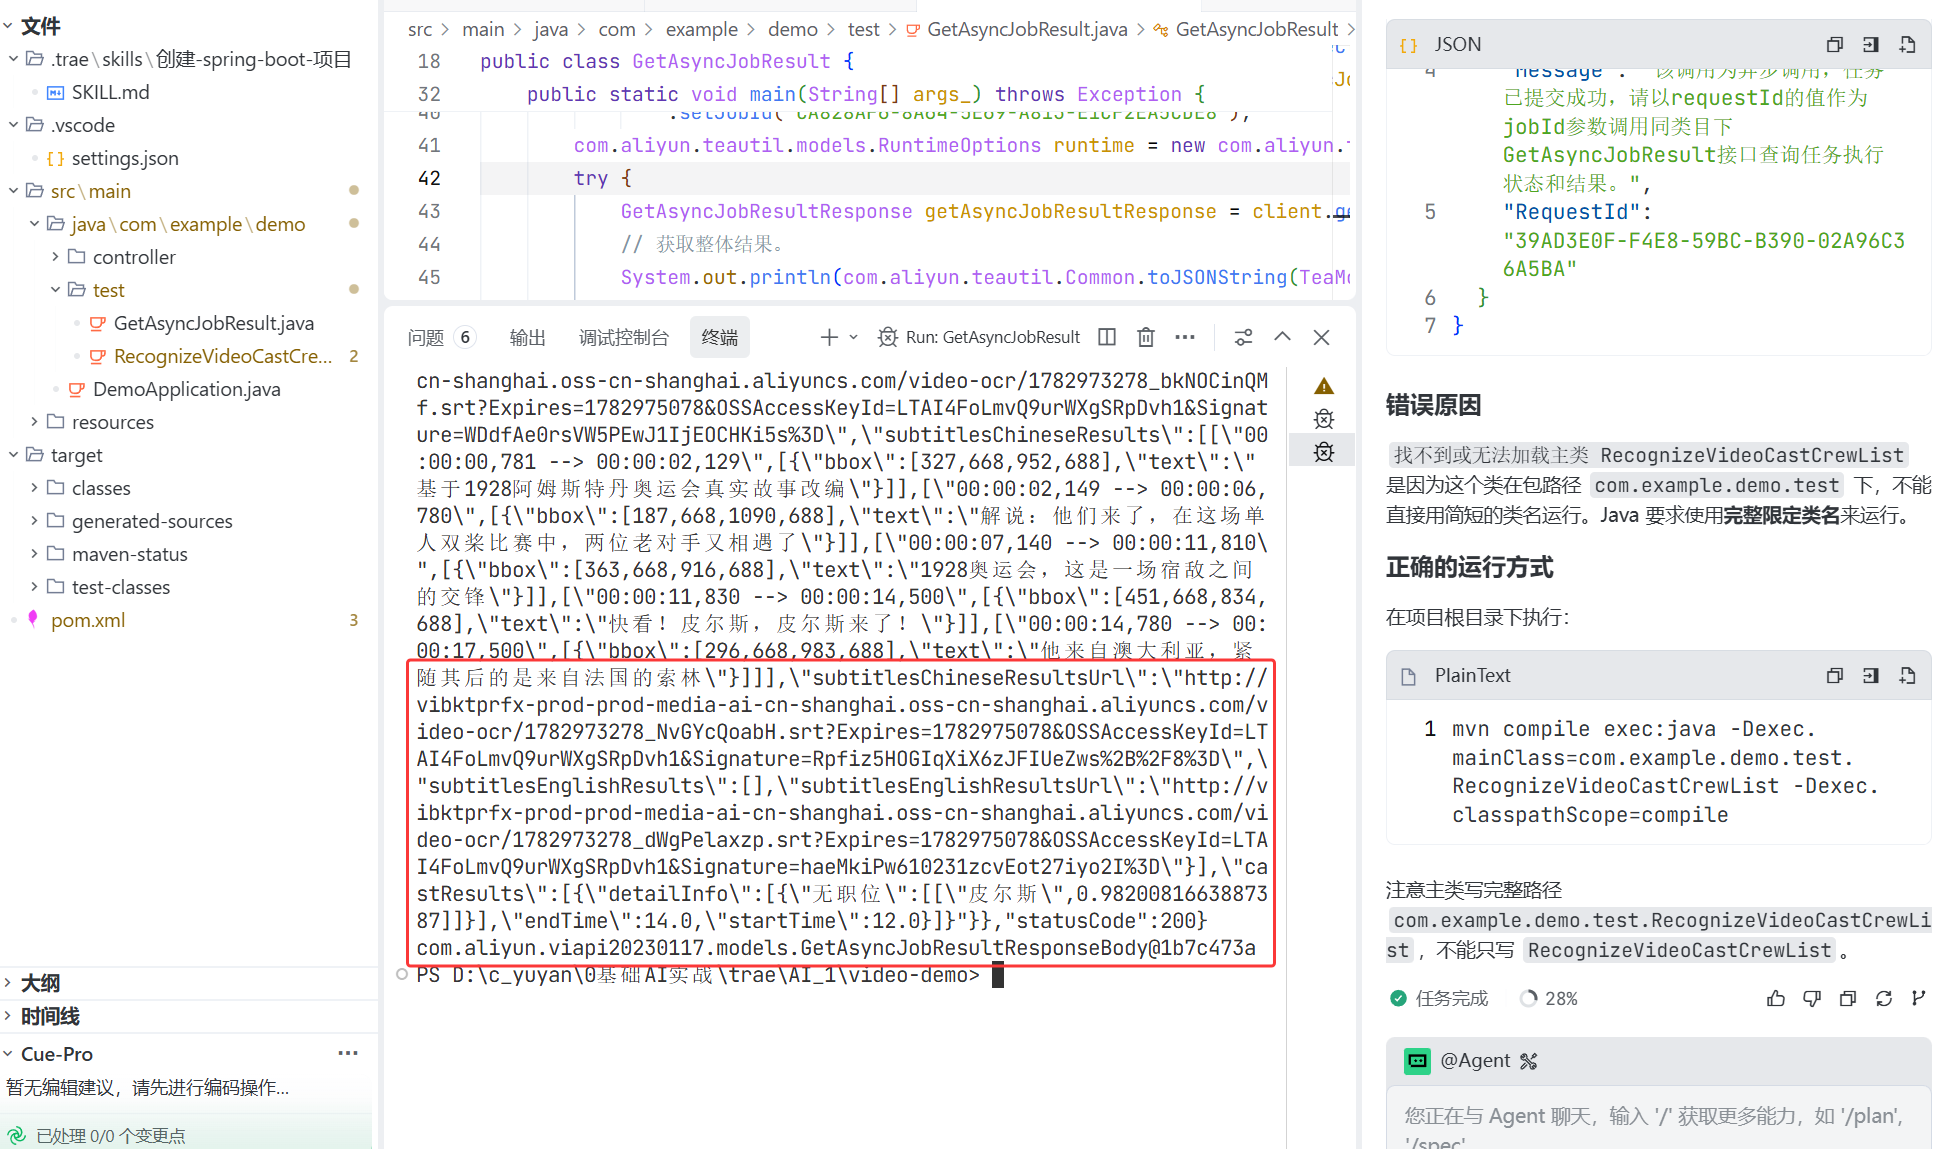Click the thumbs up feedback icon
Screen dimensions: 1944x1149
[x=1776, y=998]
